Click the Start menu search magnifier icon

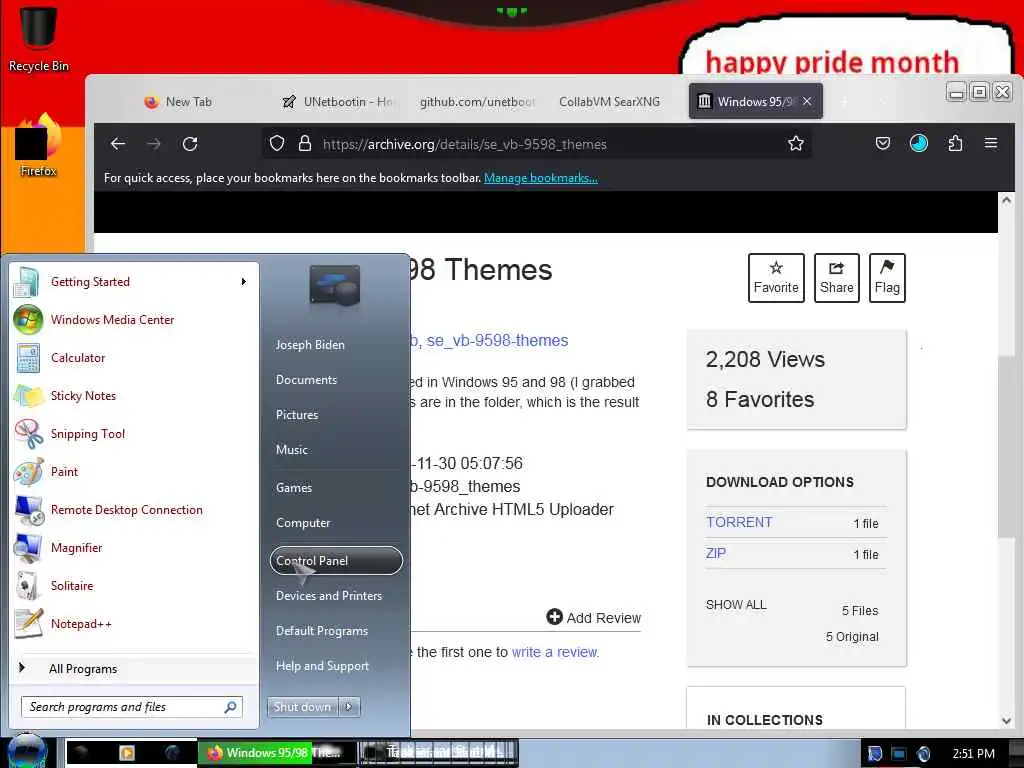point(230,707)
